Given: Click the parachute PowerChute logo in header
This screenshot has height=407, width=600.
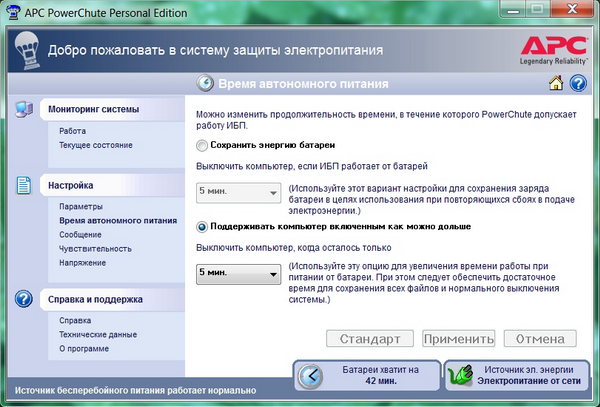Looking at the screenshot, I should pos(27,50).
